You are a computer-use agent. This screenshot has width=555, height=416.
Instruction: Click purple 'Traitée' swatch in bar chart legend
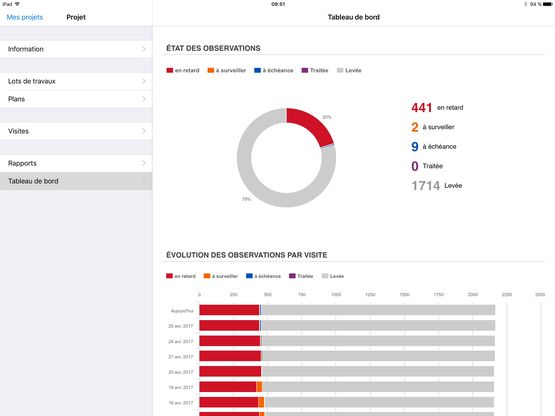click(292, 276)
